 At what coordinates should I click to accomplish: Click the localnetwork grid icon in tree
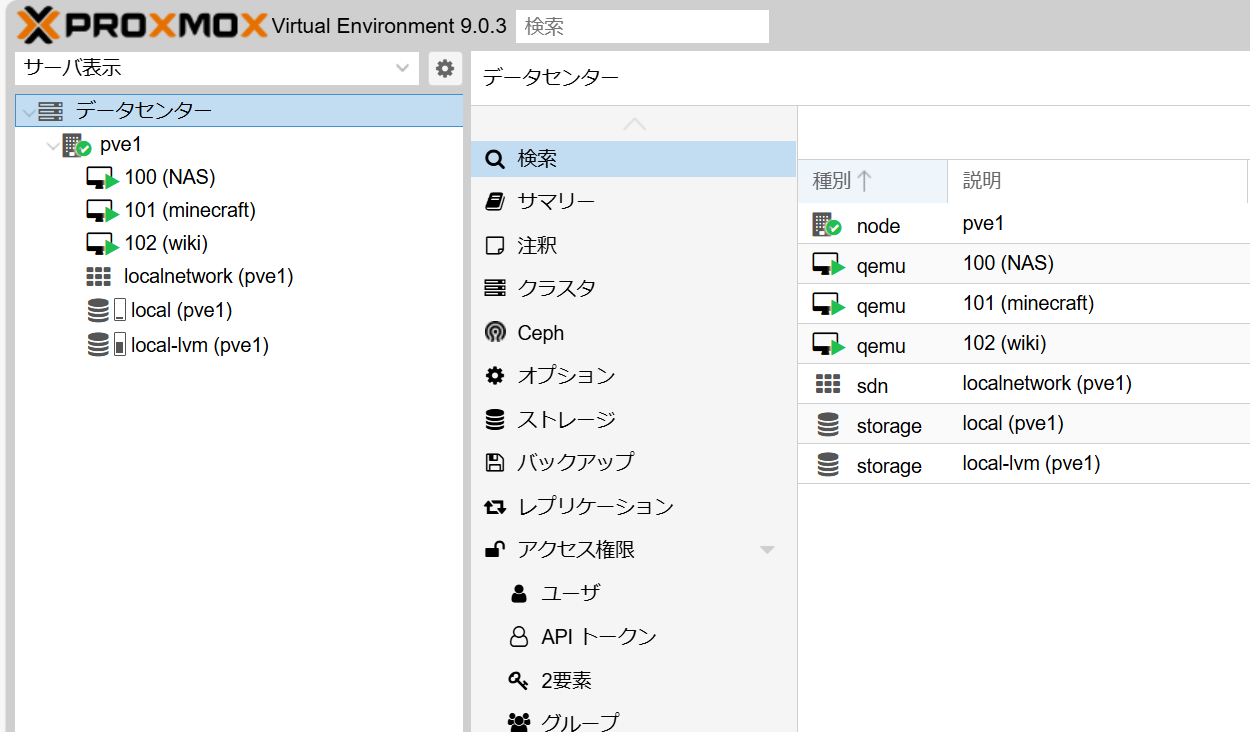pos(98,277)
